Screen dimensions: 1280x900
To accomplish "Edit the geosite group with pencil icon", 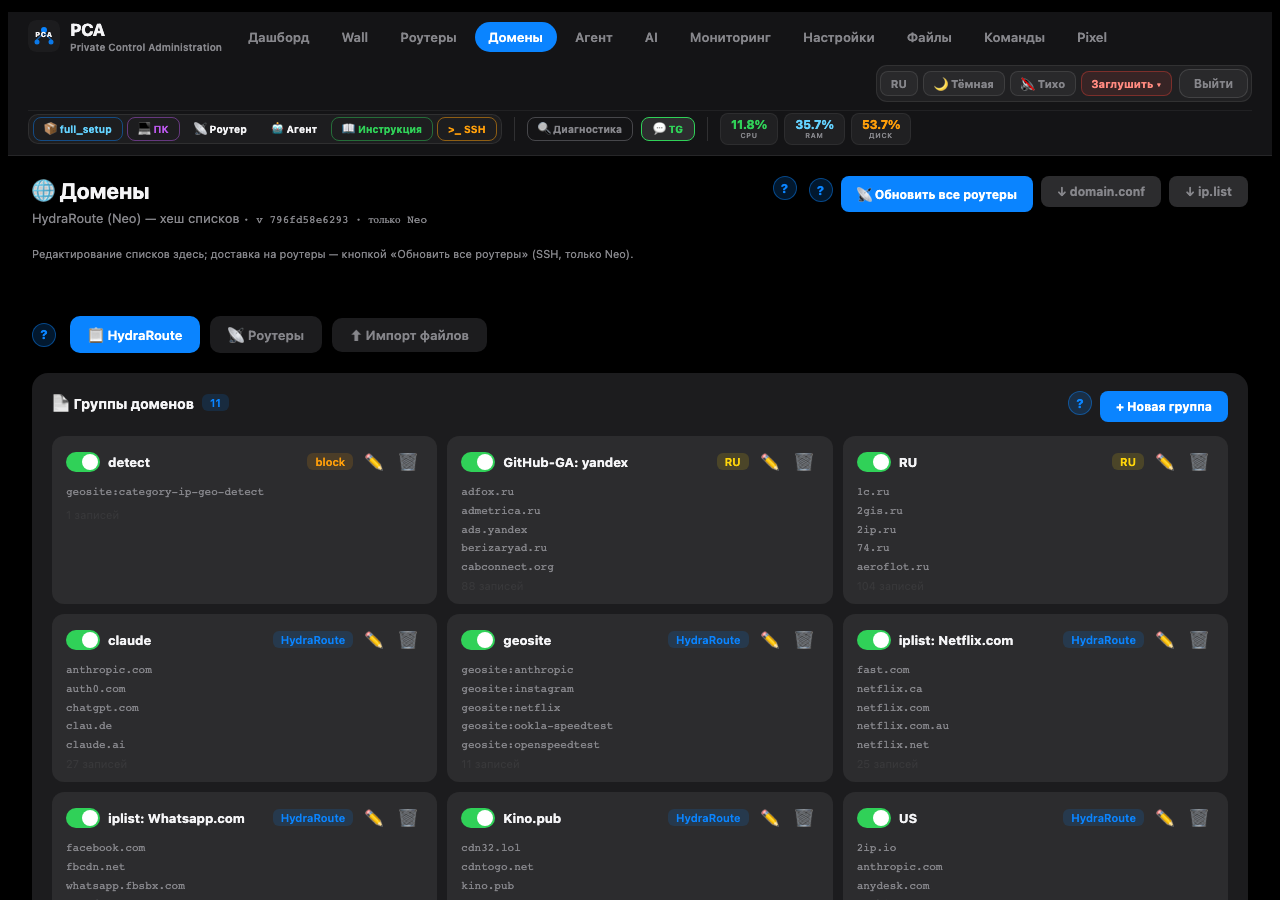I will (770, 640).
